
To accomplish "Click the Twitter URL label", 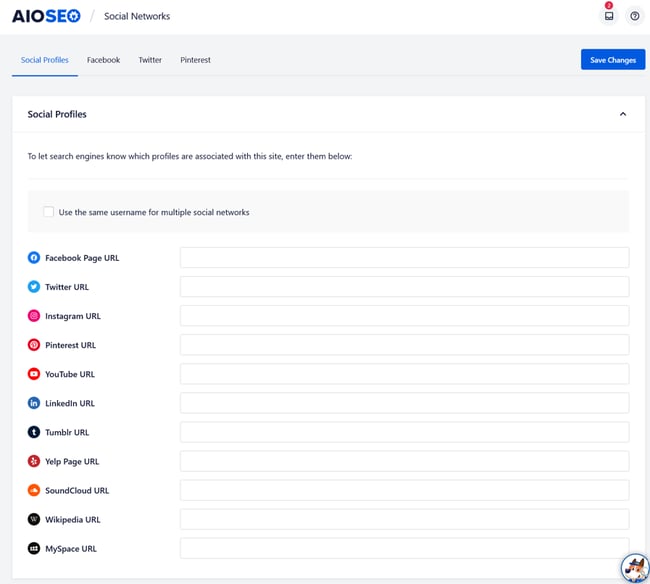I will [67, 287].
